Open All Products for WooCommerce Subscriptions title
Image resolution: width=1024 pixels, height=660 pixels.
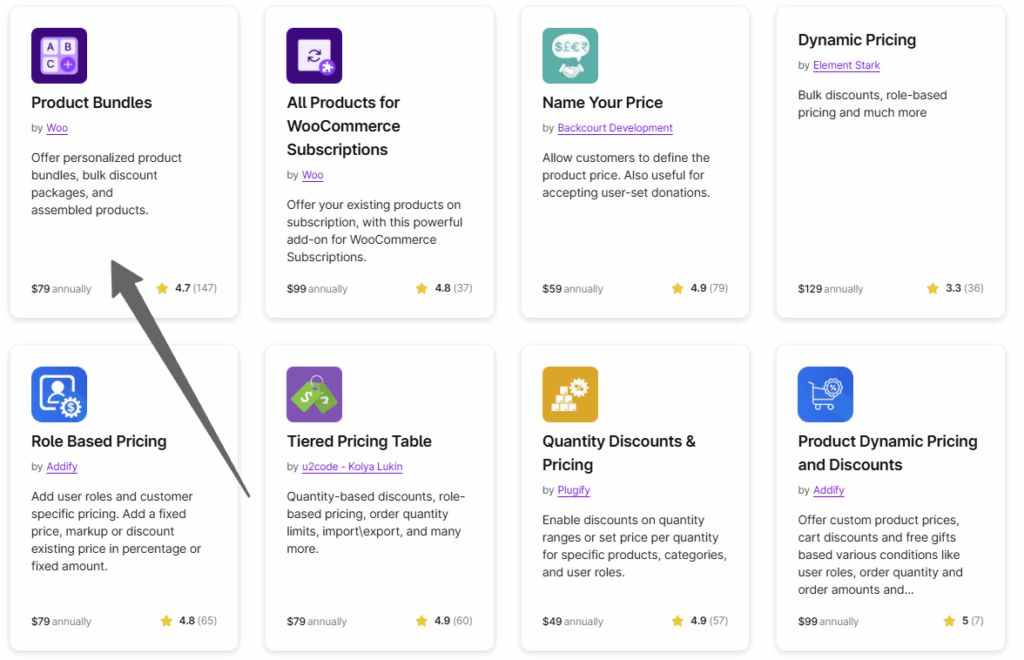[344, 126]
